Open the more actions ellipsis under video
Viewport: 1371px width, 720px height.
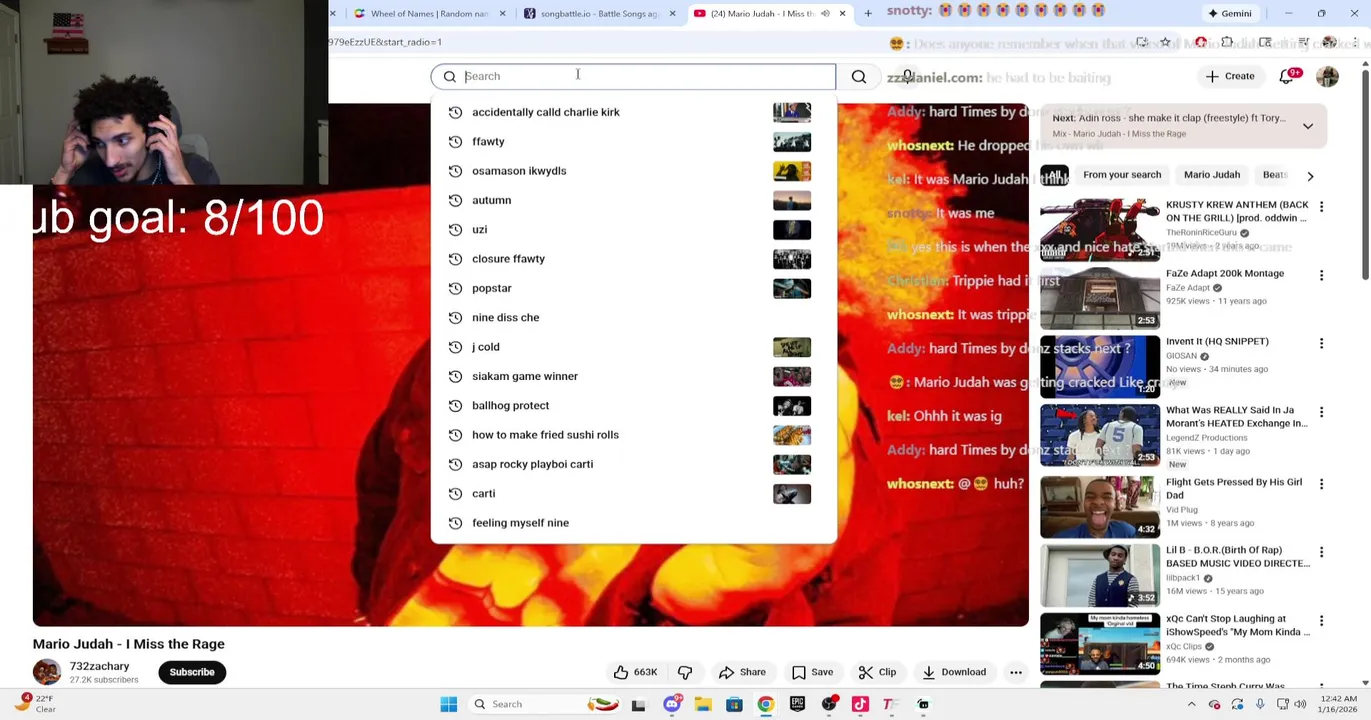(1016, 672)
